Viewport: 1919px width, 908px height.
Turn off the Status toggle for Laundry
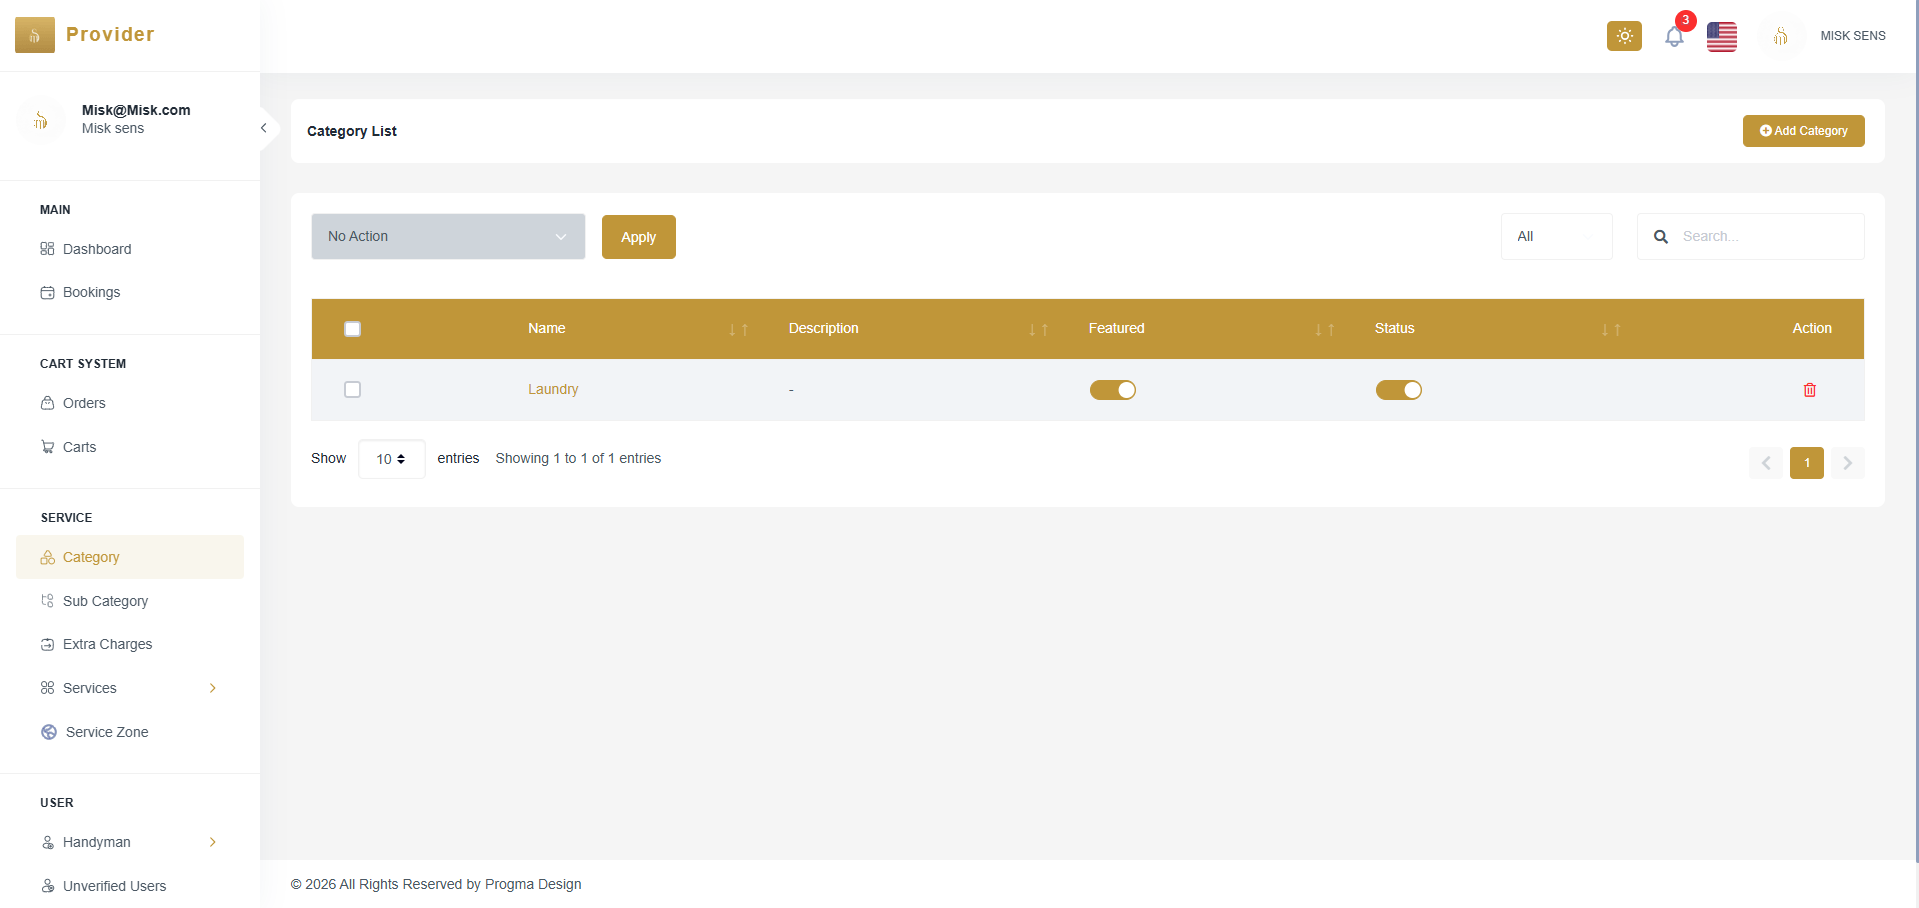[x=1398, y=390]
